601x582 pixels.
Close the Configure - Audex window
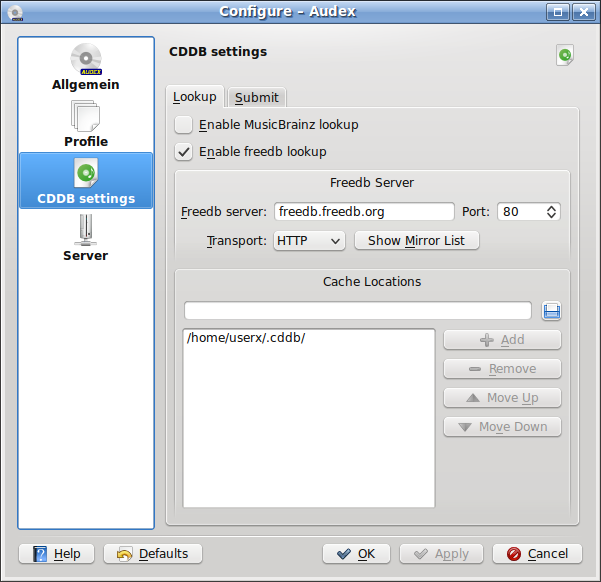pos(583,12)
